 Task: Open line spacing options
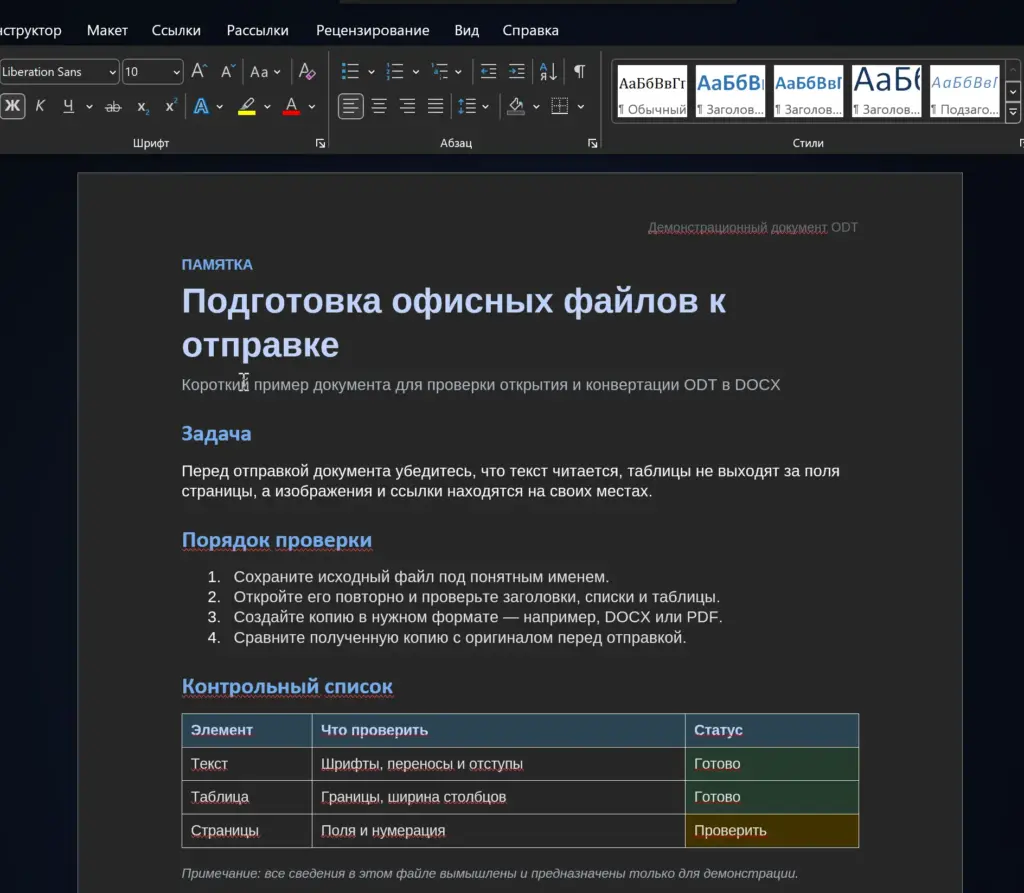point(473,106)
